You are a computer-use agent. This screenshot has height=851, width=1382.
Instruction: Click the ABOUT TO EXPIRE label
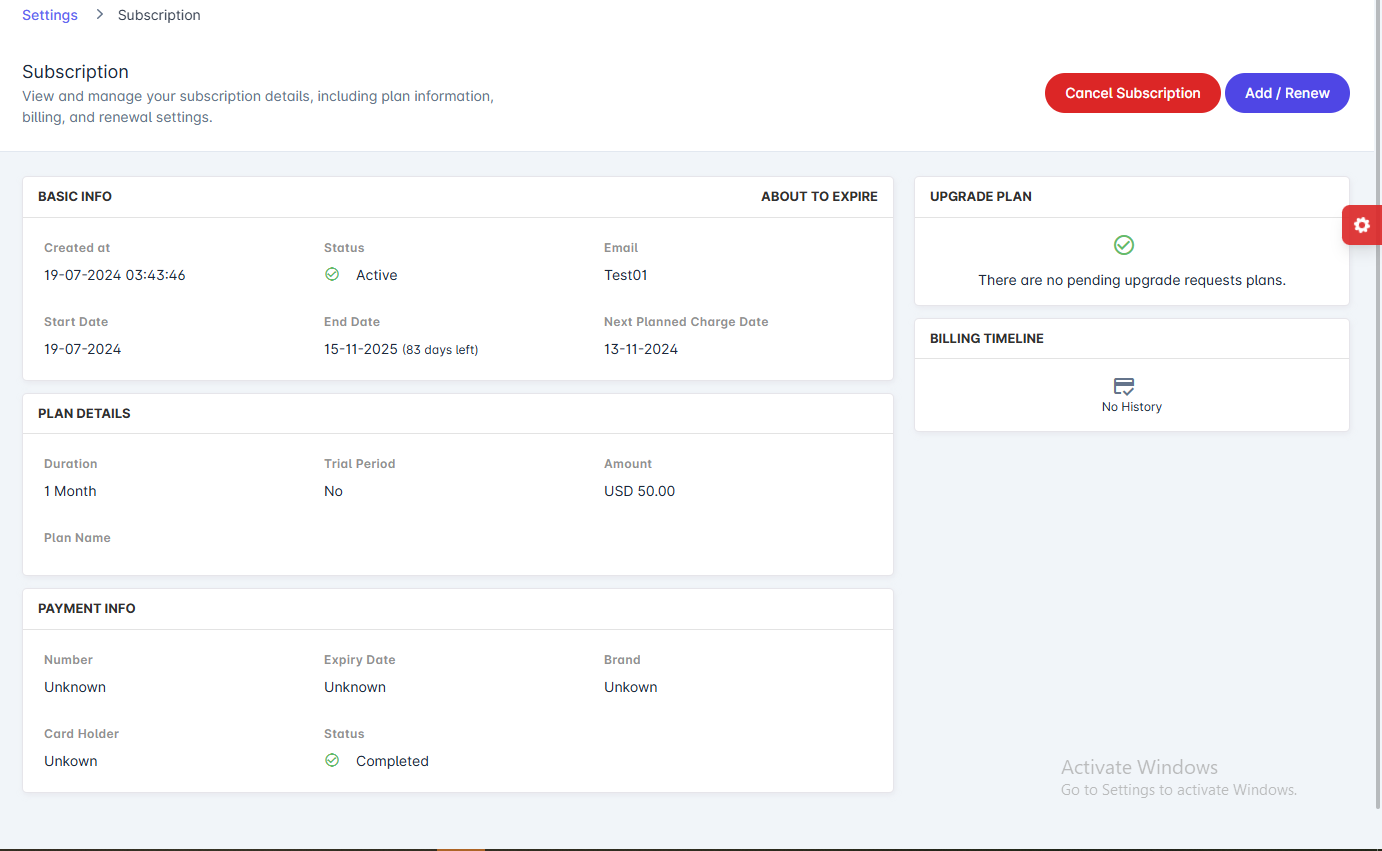click(x=819, y=197)
